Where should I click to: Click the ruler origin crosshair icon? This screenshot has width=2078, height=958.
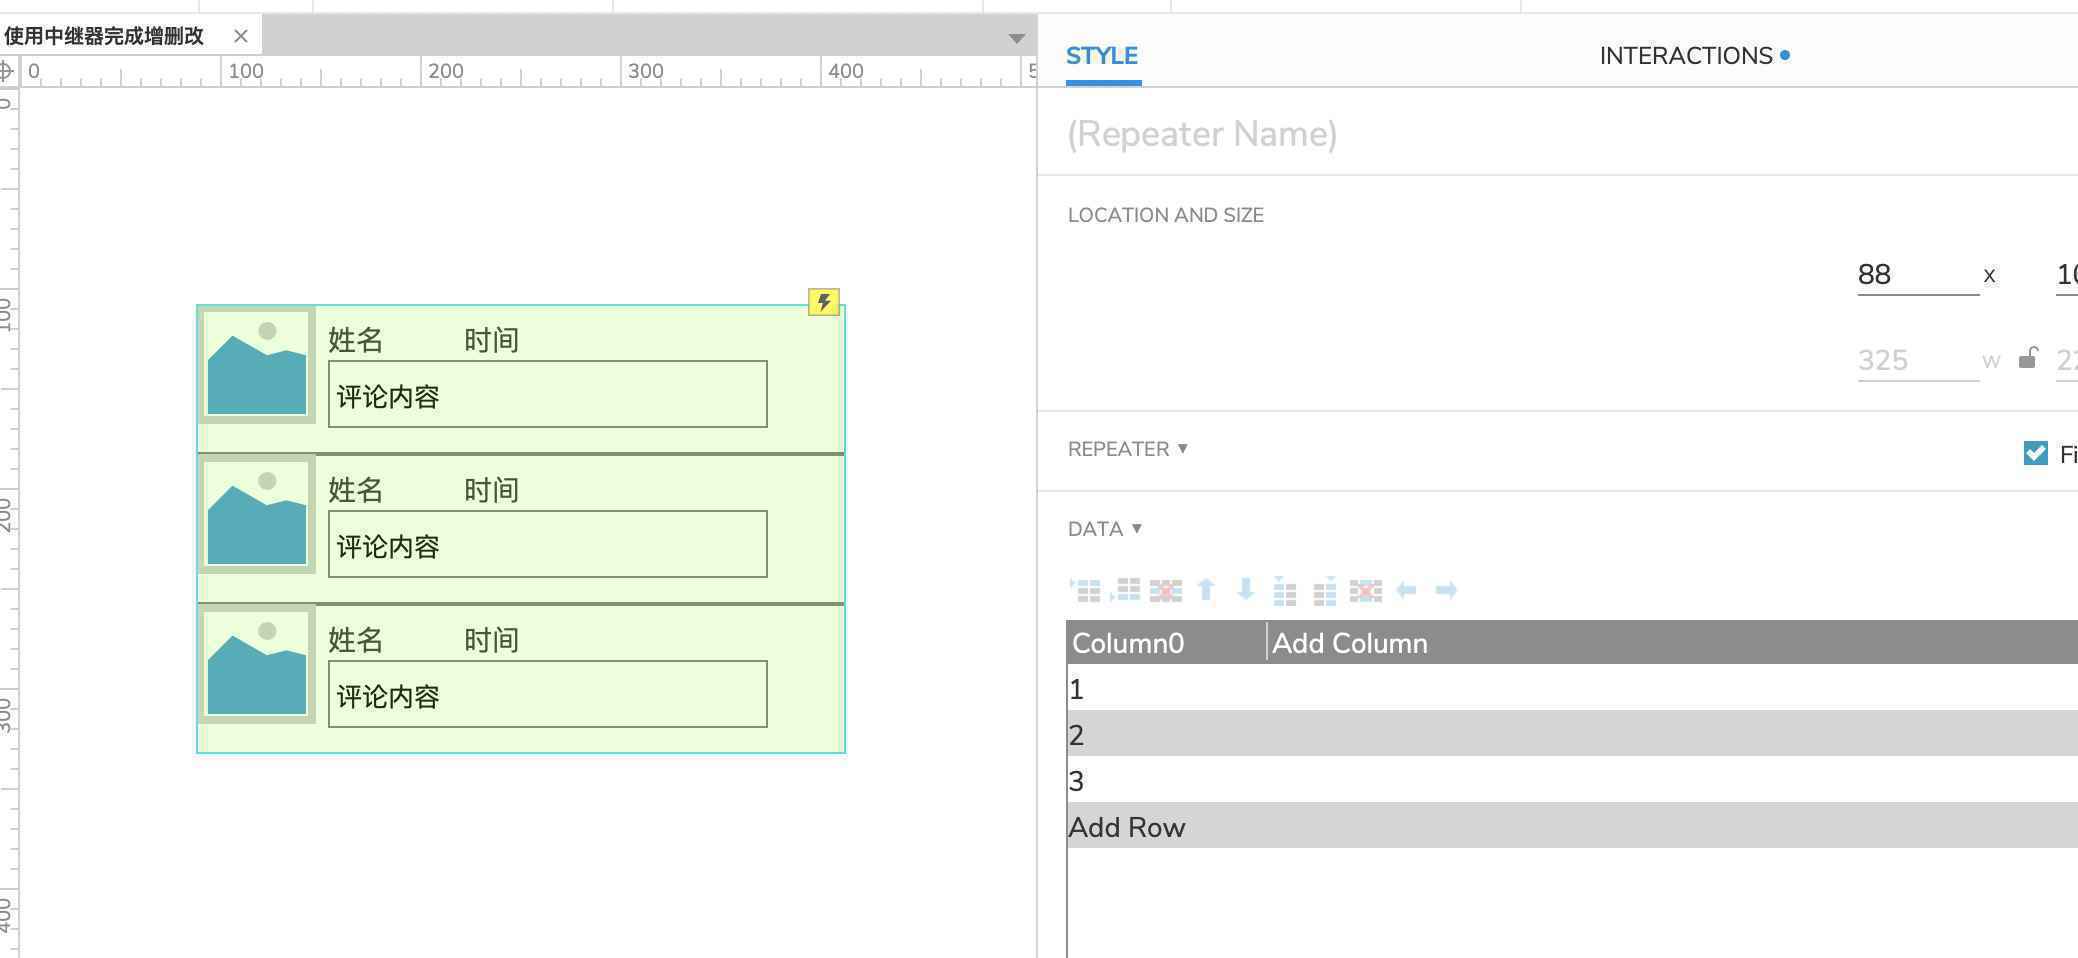click(x=7, y=71)
